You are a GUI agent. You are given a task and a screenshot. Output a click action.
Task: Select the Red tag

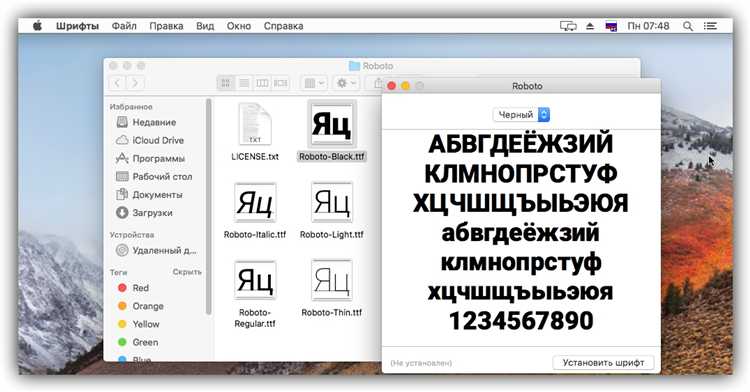click(140, 288)
